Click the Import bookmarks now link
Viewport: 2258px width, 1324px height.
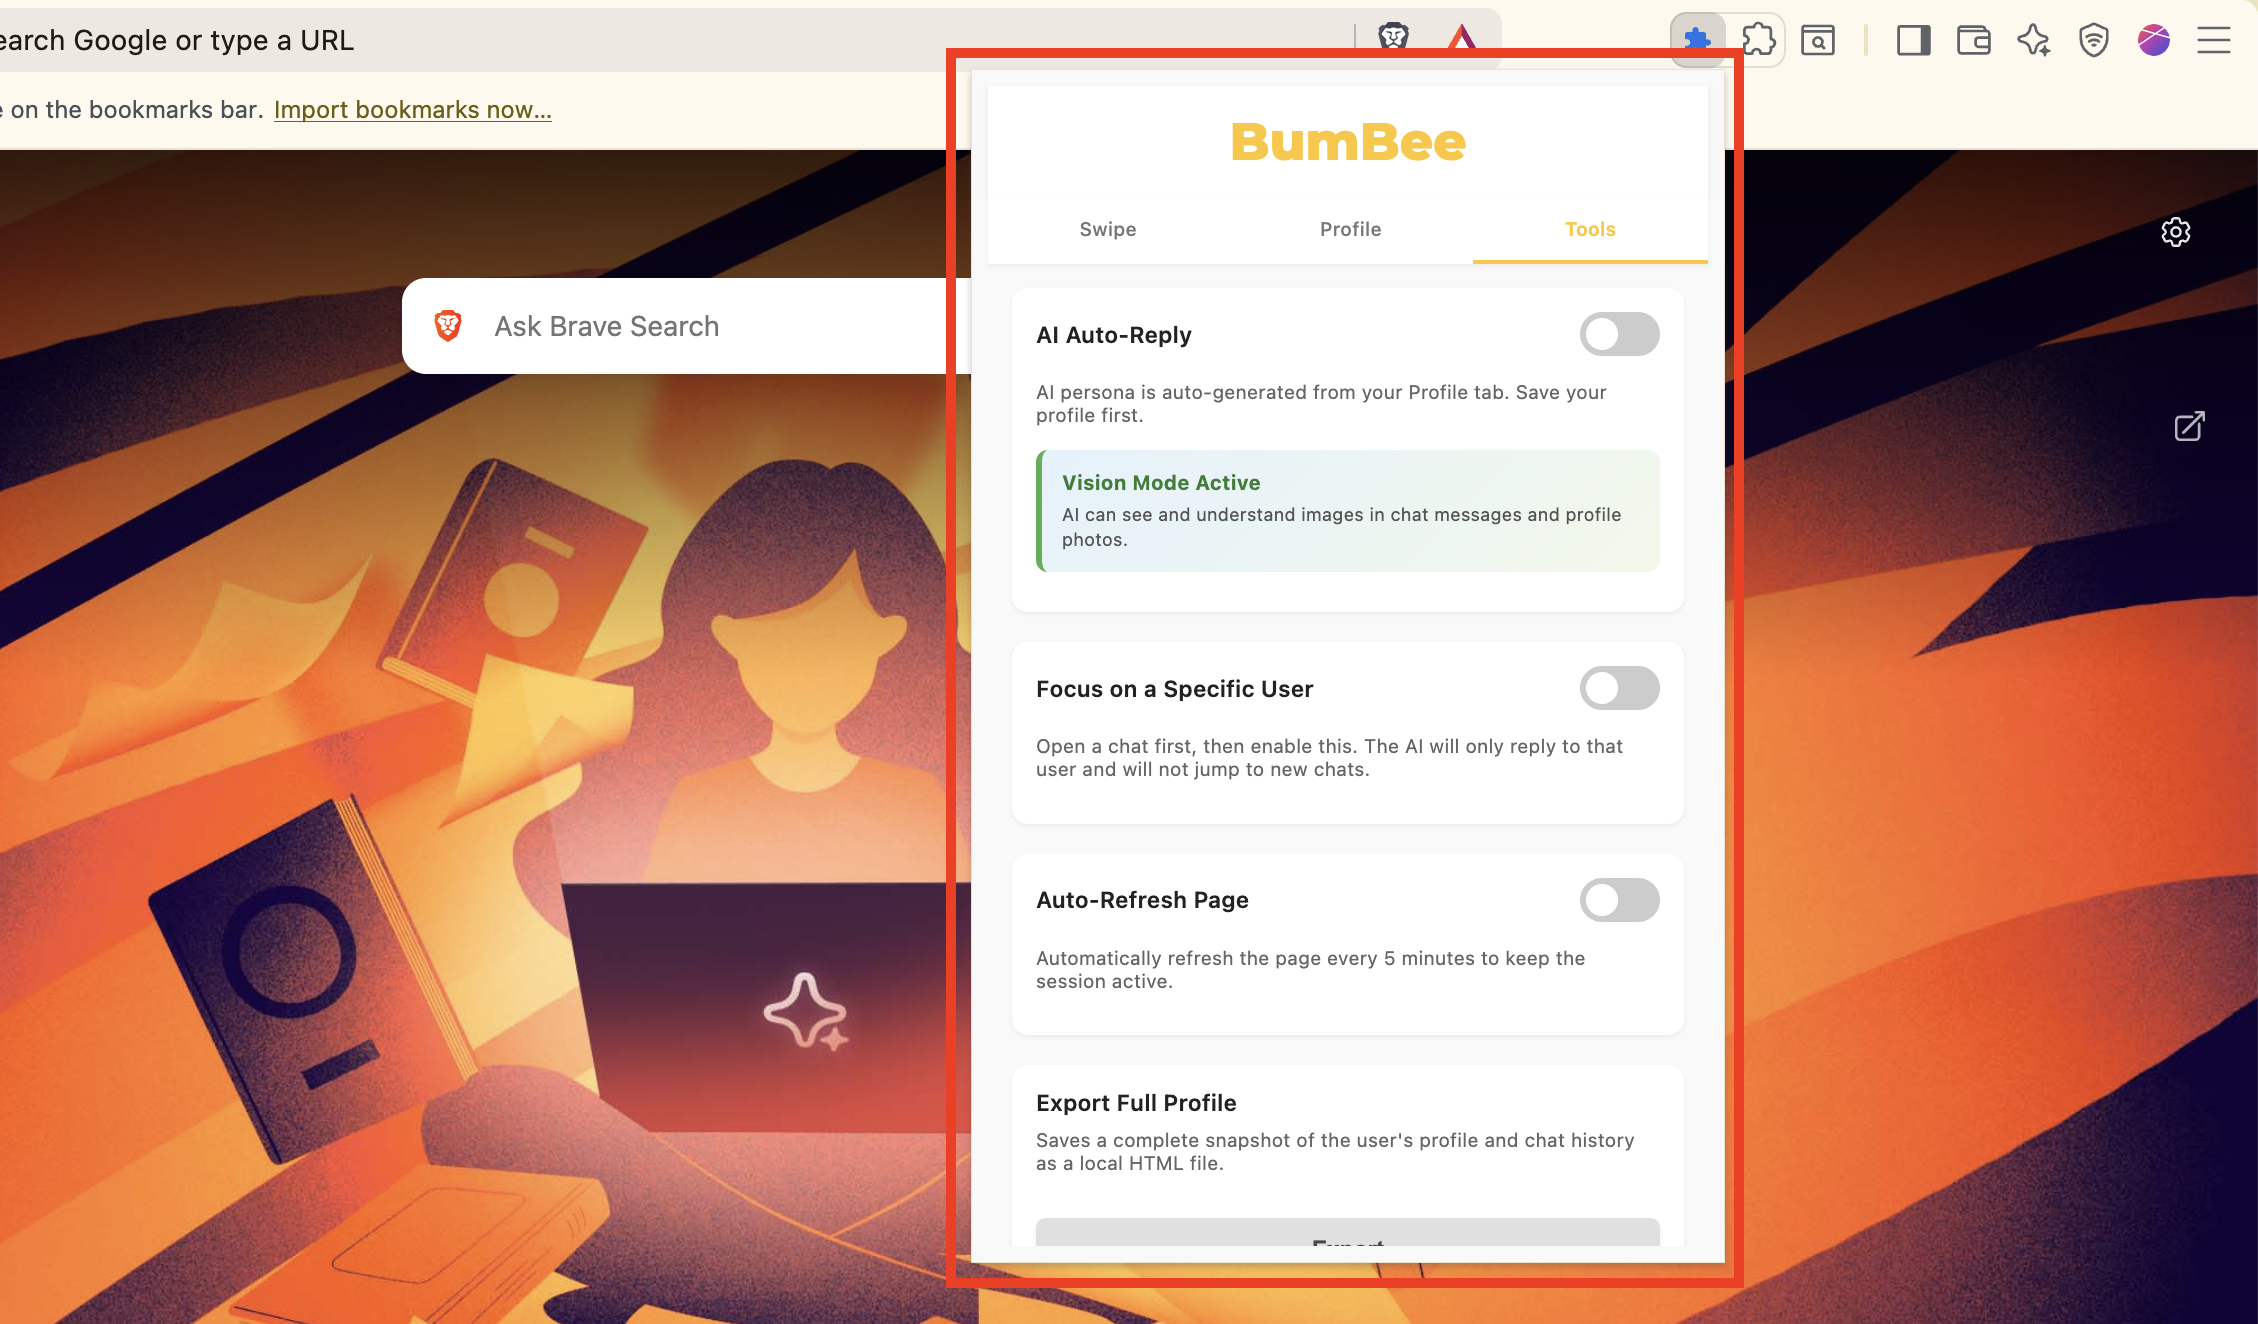[413, 110]
